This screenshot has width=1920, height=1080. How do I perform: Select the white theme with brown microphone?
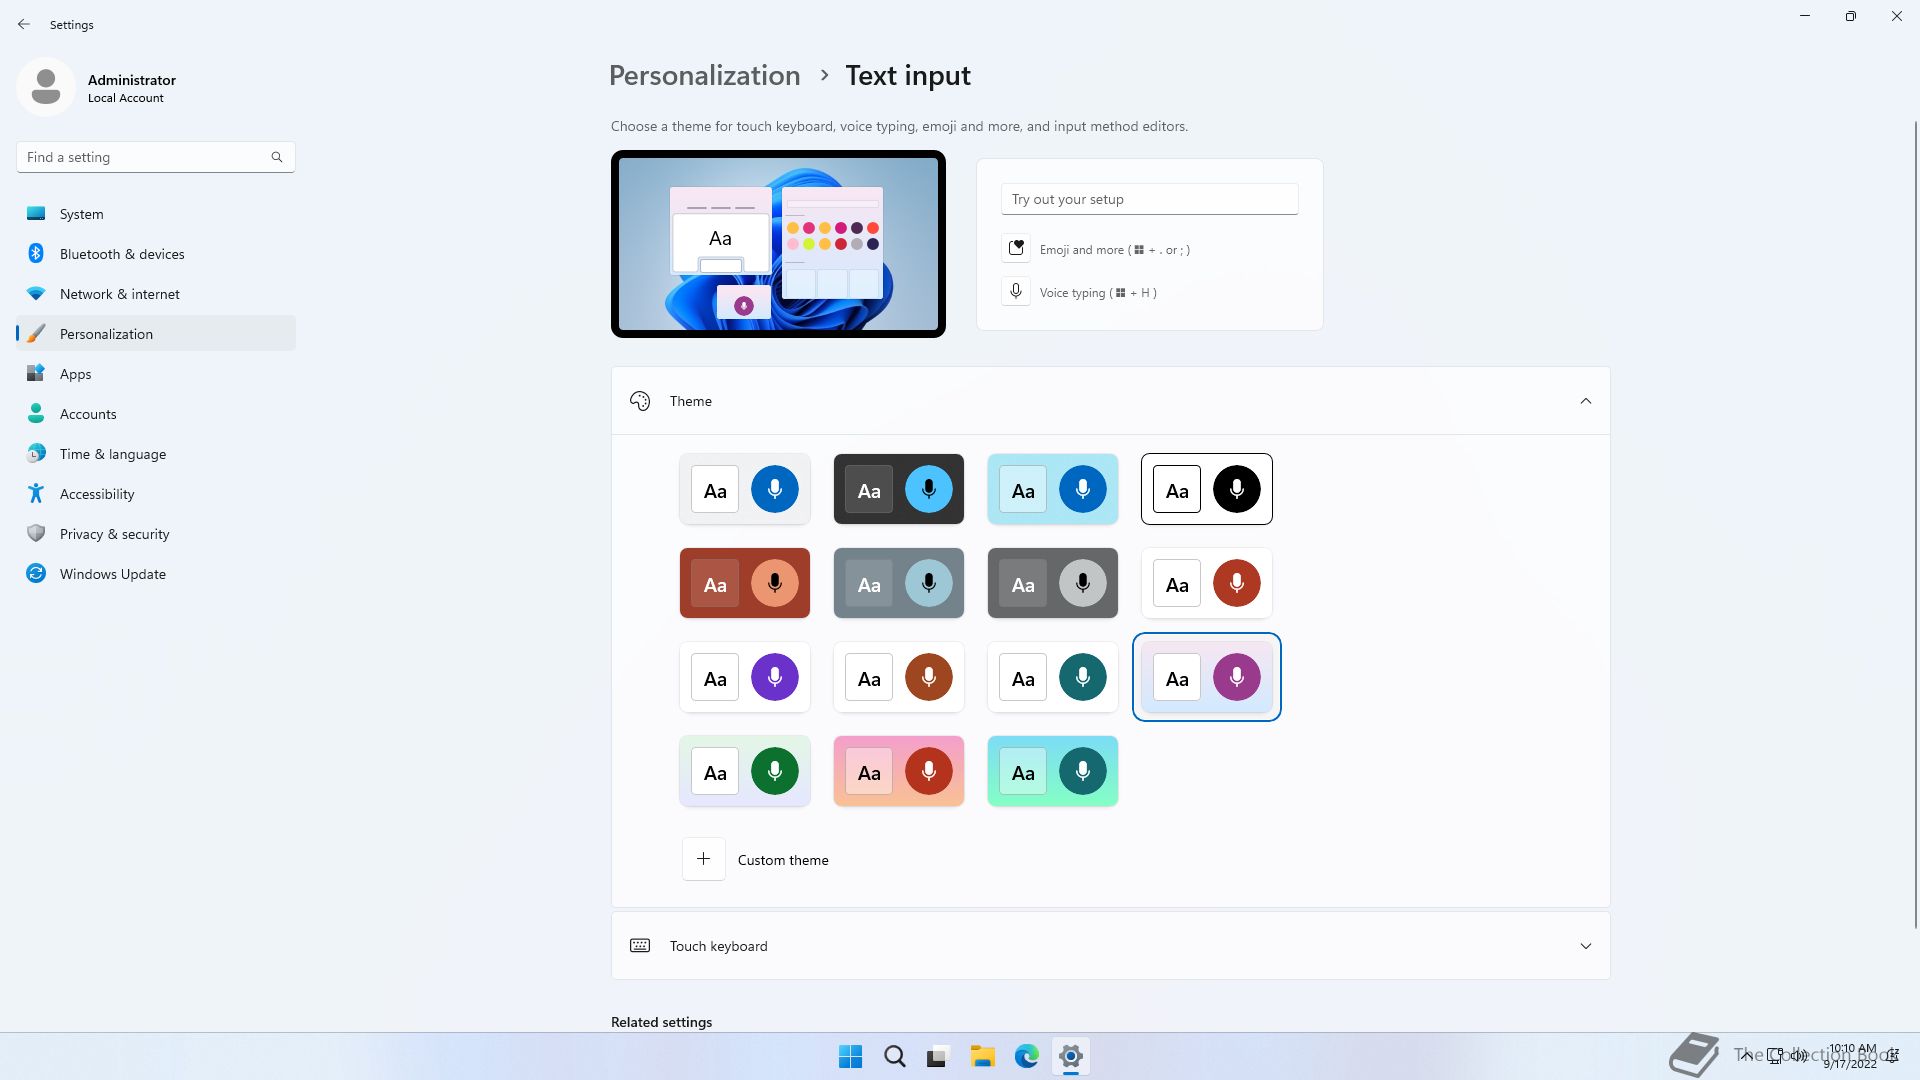899,677
